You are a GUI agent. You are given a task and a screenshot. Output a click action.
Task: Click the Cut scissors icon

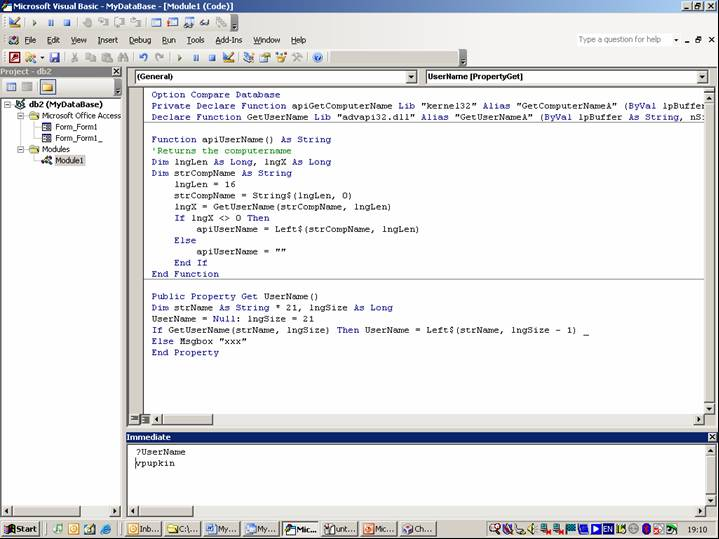tap(74, 58)
